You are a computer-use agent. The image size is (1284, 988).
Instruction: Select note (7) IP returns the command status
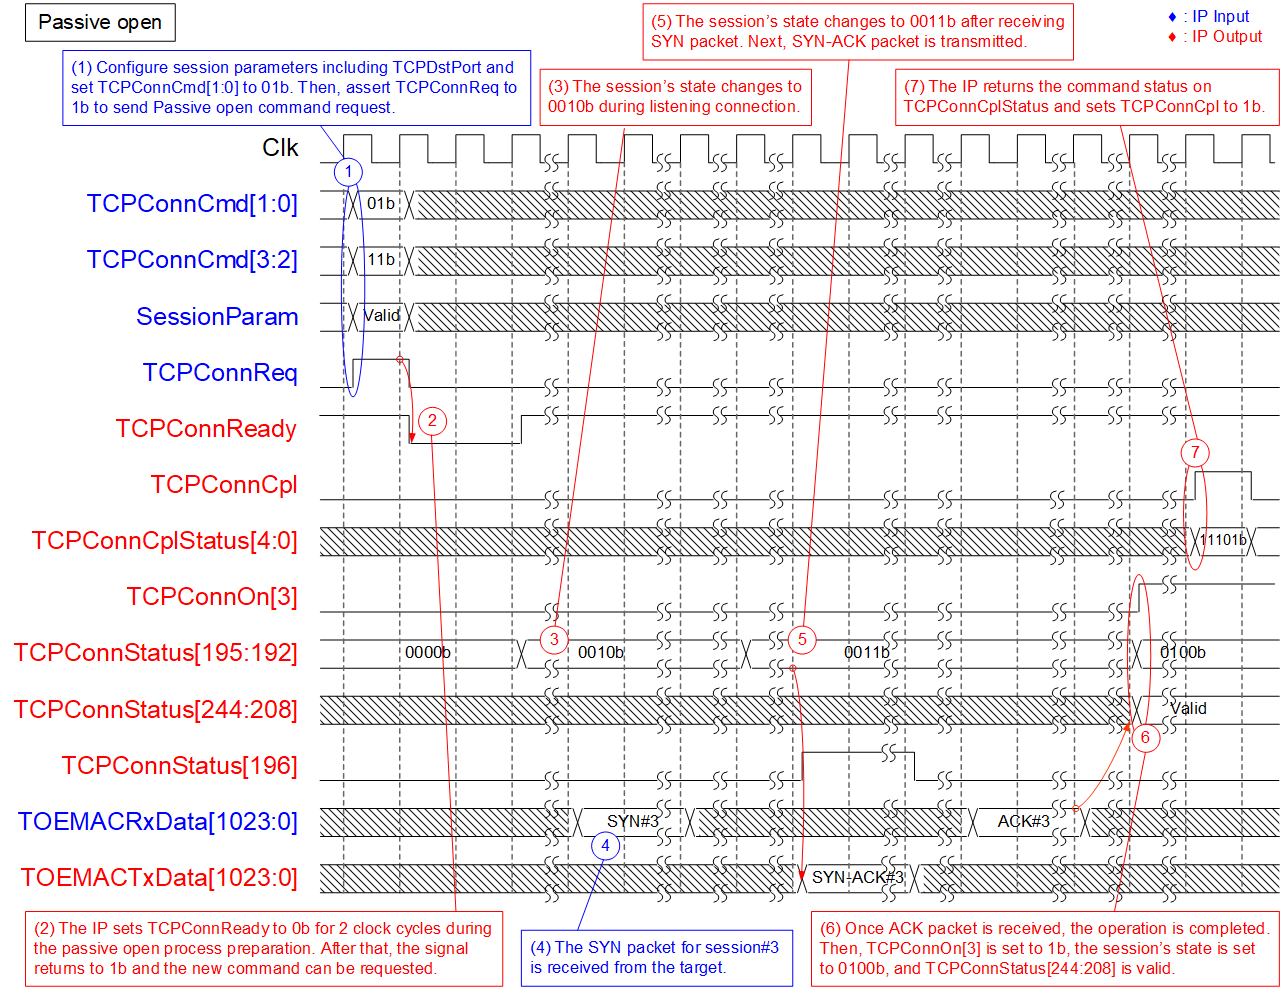pos(1087,97)
